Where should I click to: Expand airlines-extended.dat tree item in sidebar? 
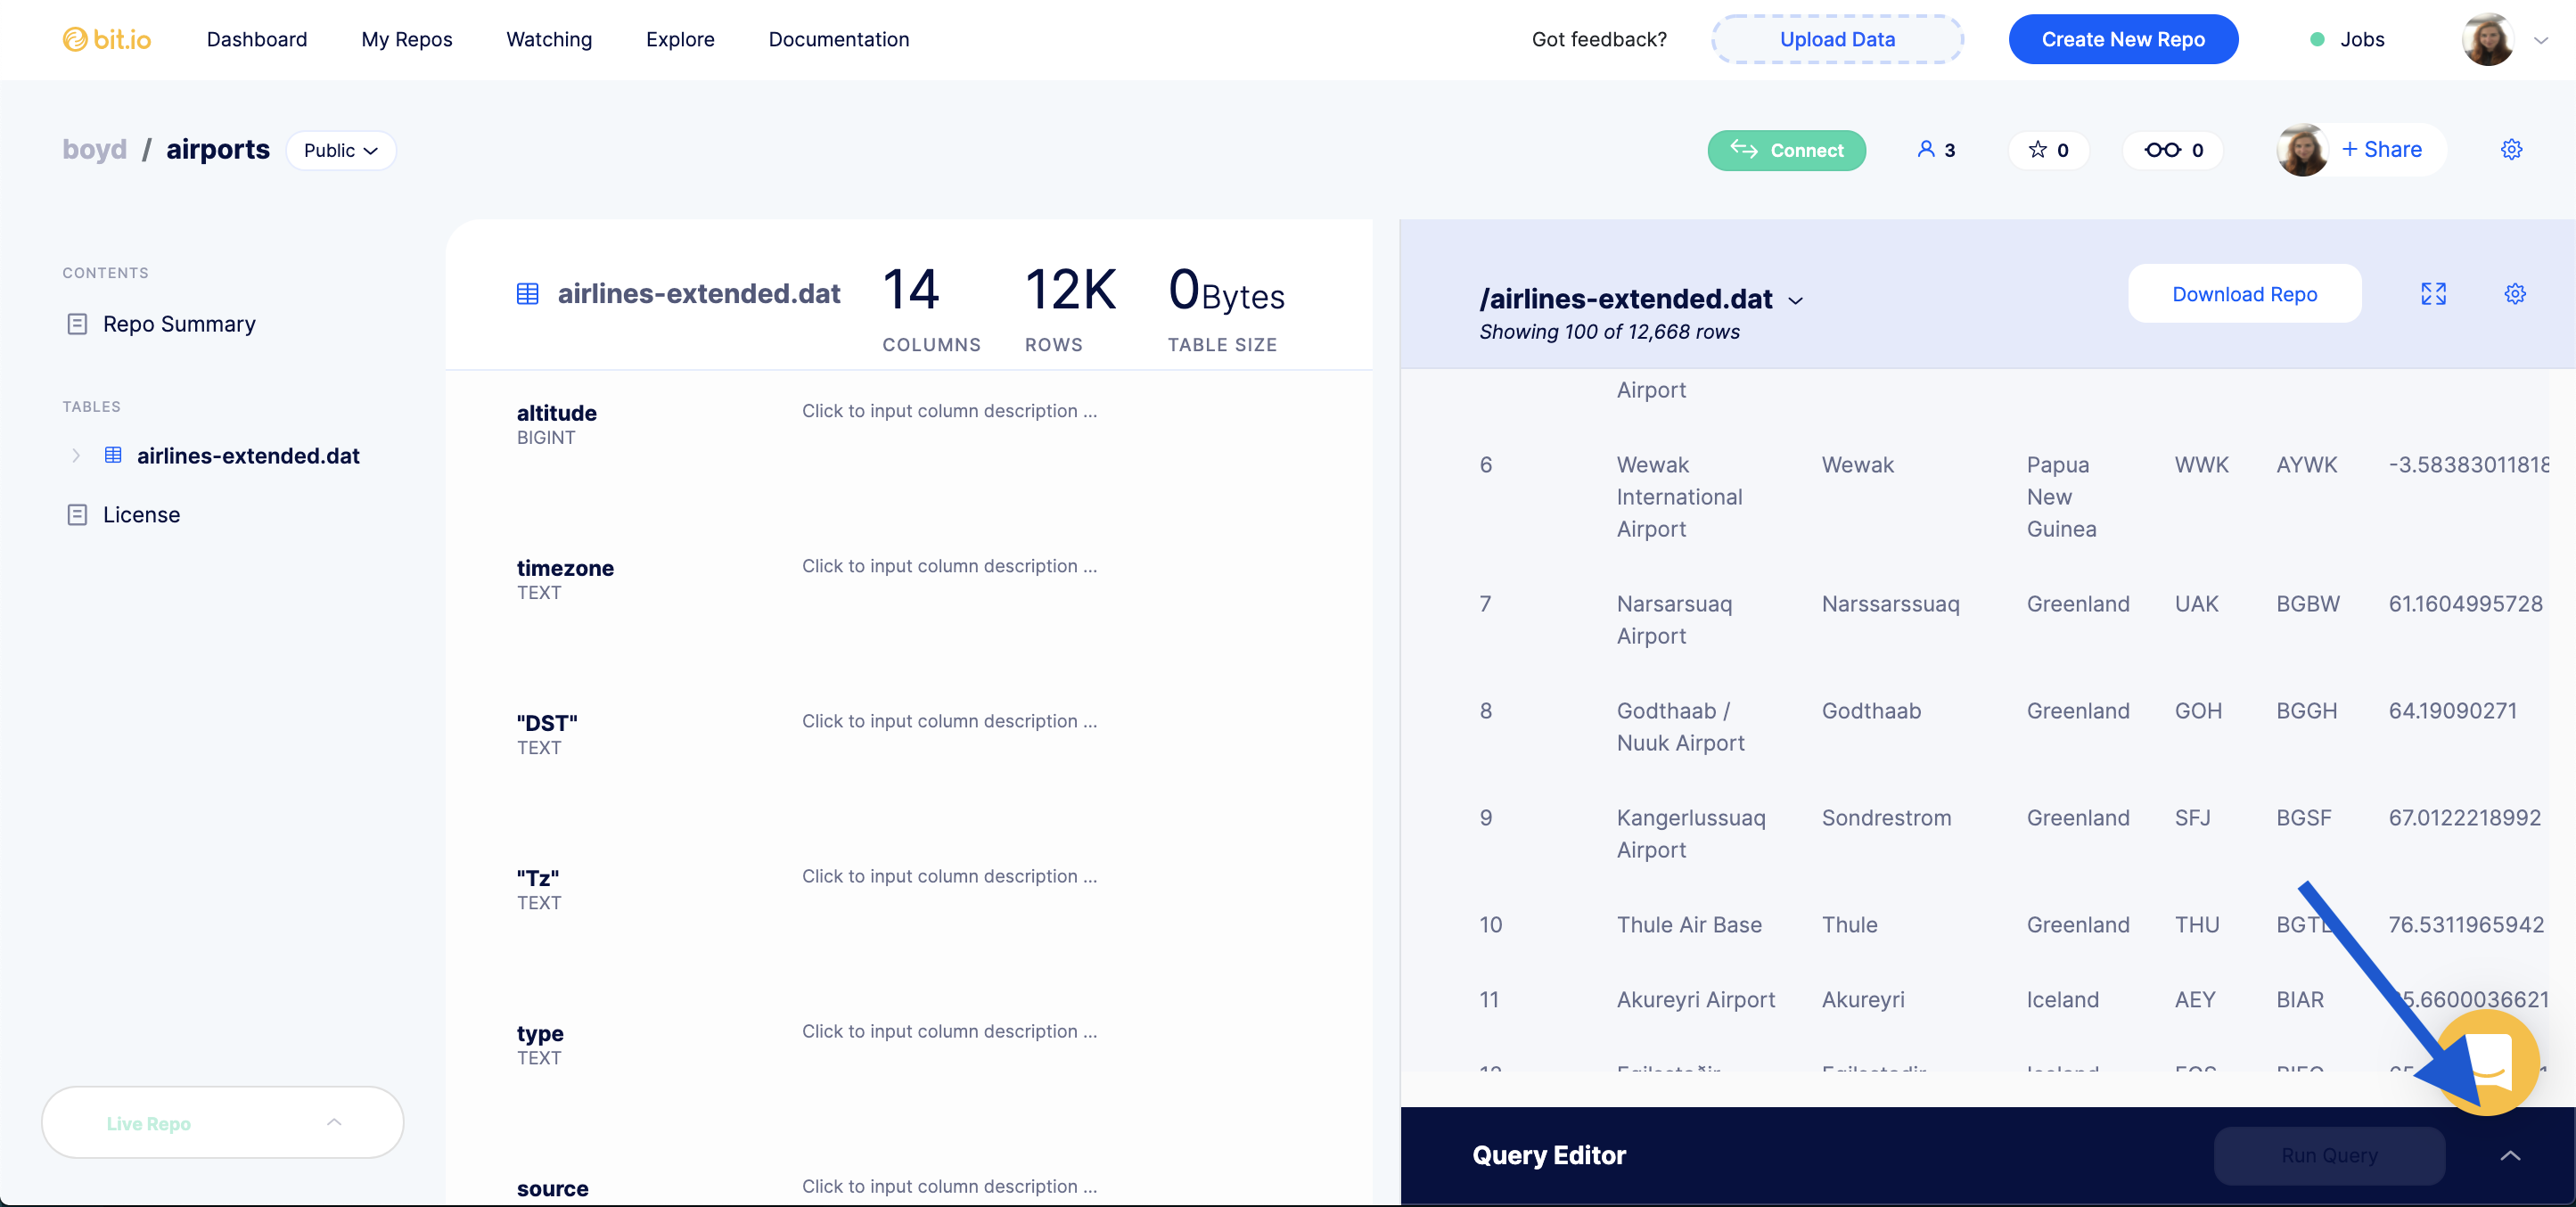tap(76, 456)
